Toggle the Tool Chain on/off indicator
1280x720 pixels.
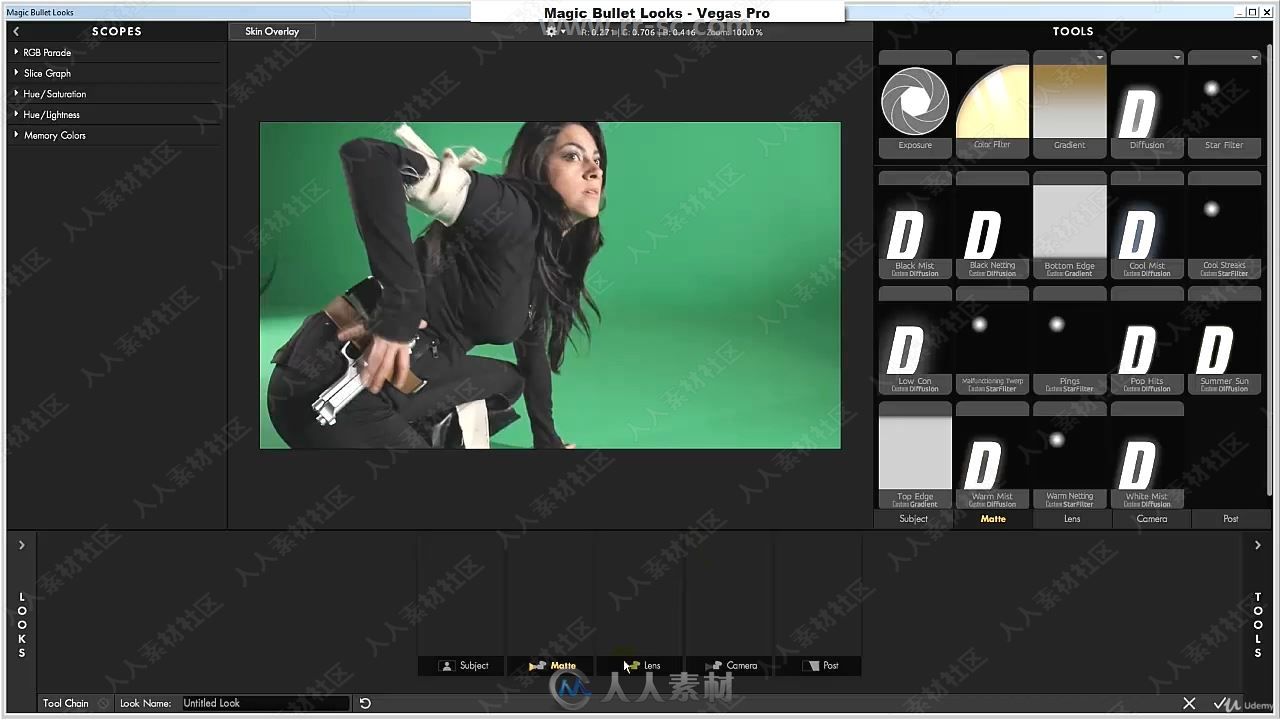pos(103,704)
